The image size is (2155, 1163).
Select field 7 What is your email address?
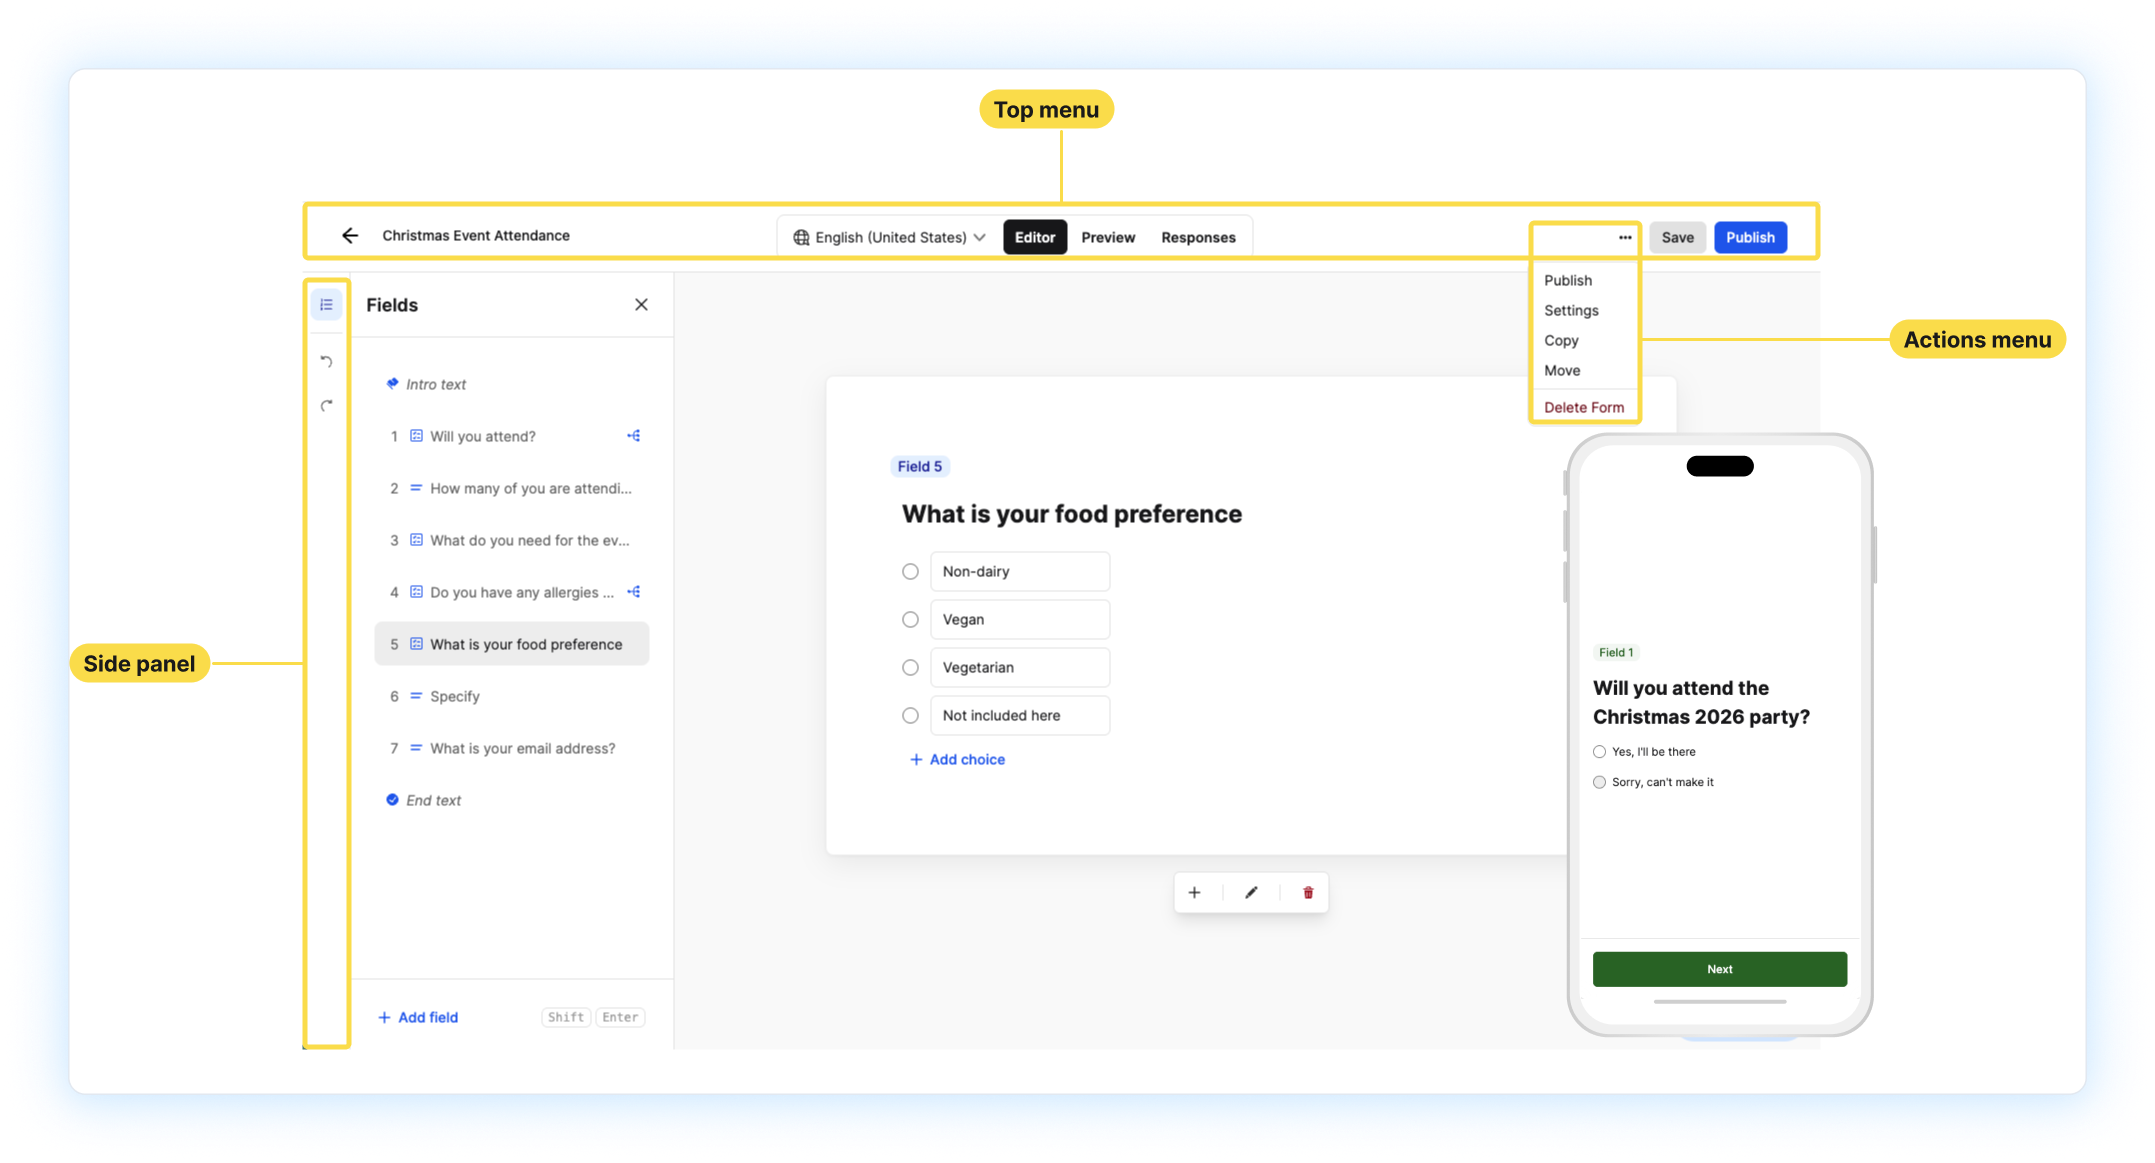pos(511,748)
